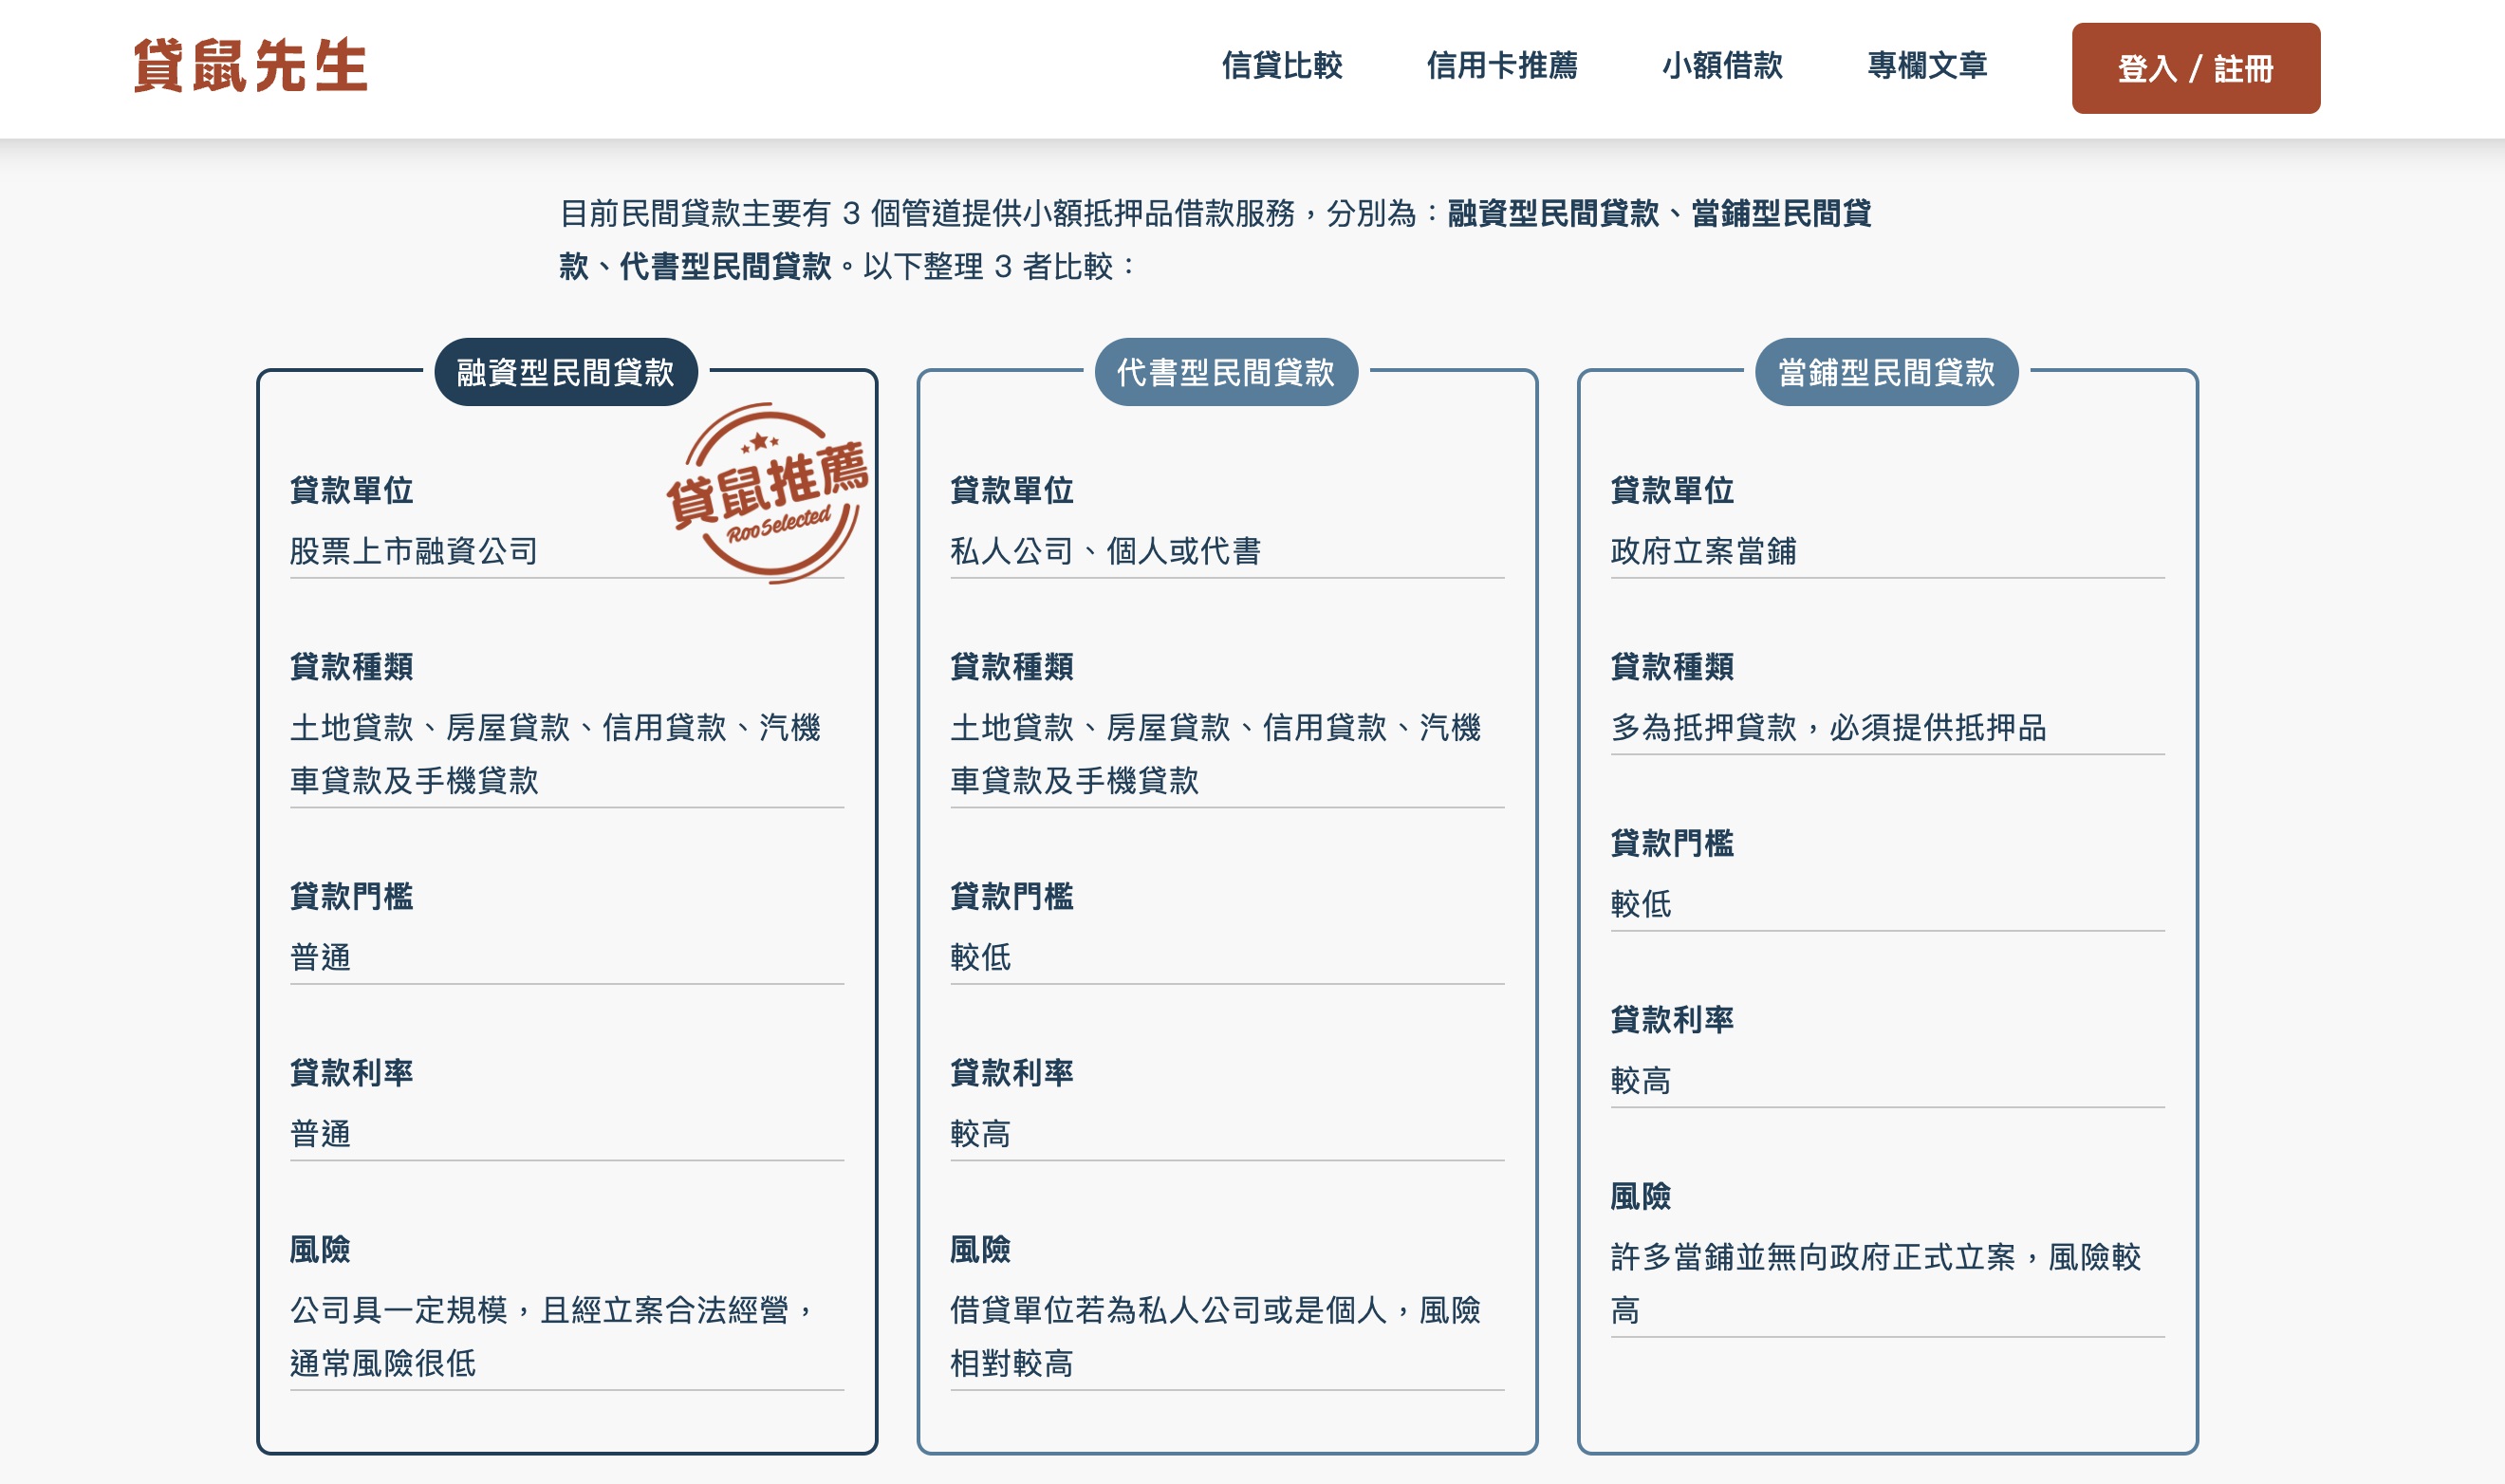Click 普通 under 貸款利率 in 融資型 card

pos(320,1134)
